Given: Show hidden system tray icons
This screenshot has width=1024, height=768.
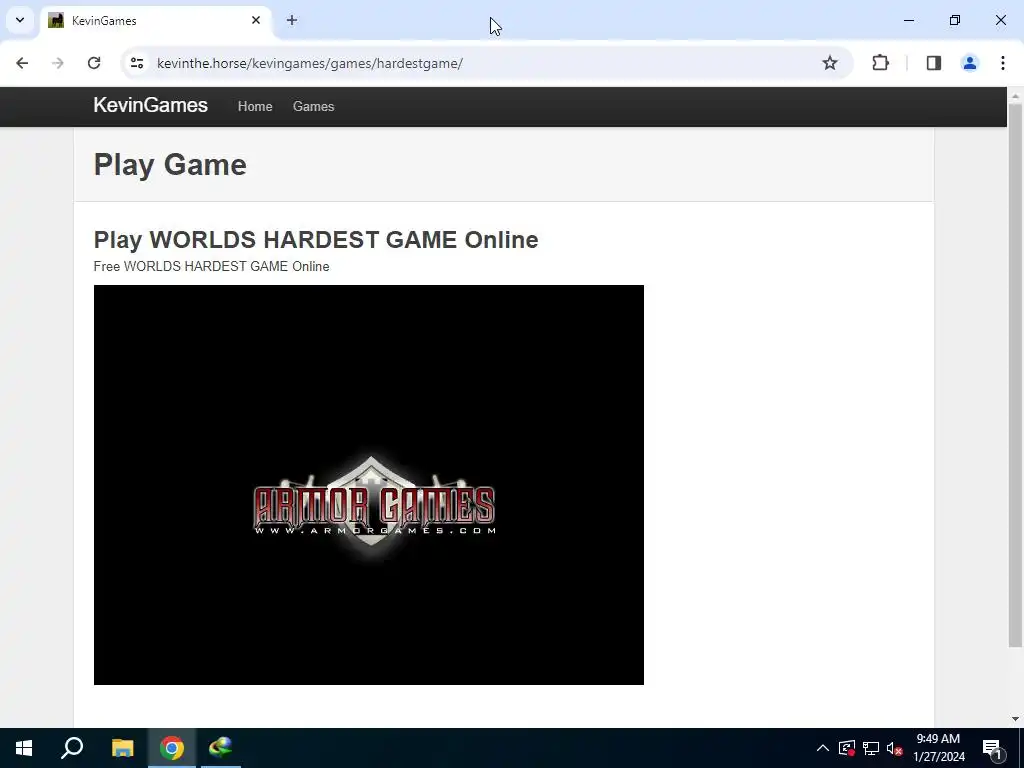Looking at the screenshot, I should [823, 748].
